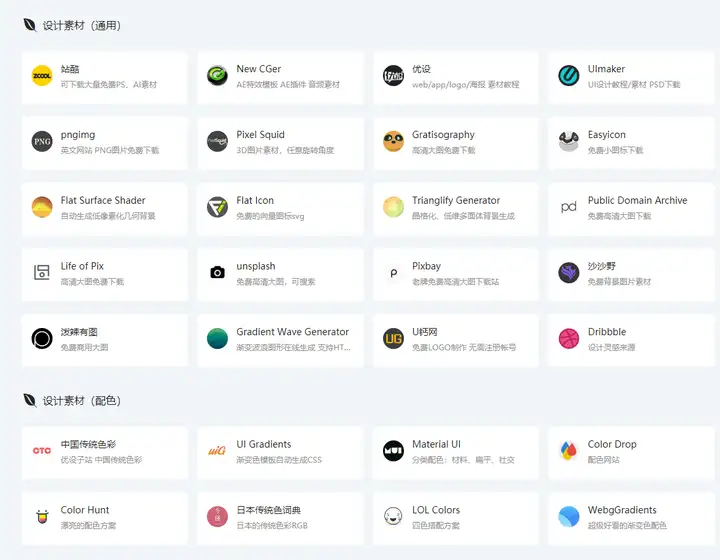Open the WebgGradients title link
The image size is (720, 560).
tap(622, 510)
